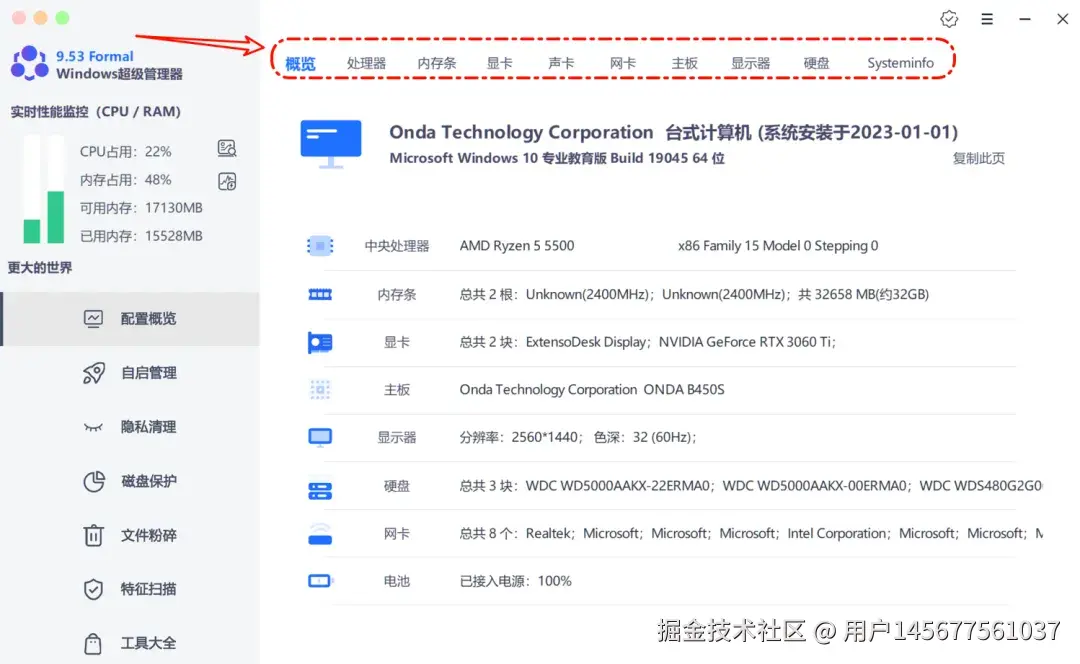Click 已接入电源: 100% battery status
Screen dimensions: 1080x664
[x=515, y=581]
